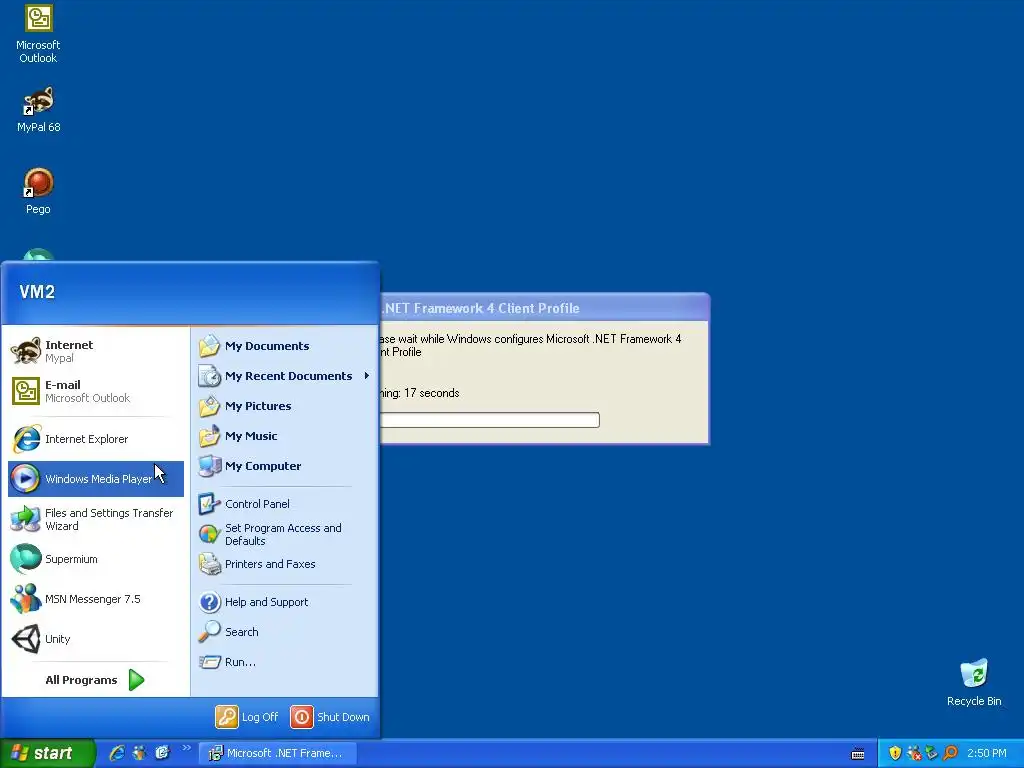Screen dimensions: 1024x768
Task: Open Microsoft Outlook desktop shortcut
Action: [38, 34]
